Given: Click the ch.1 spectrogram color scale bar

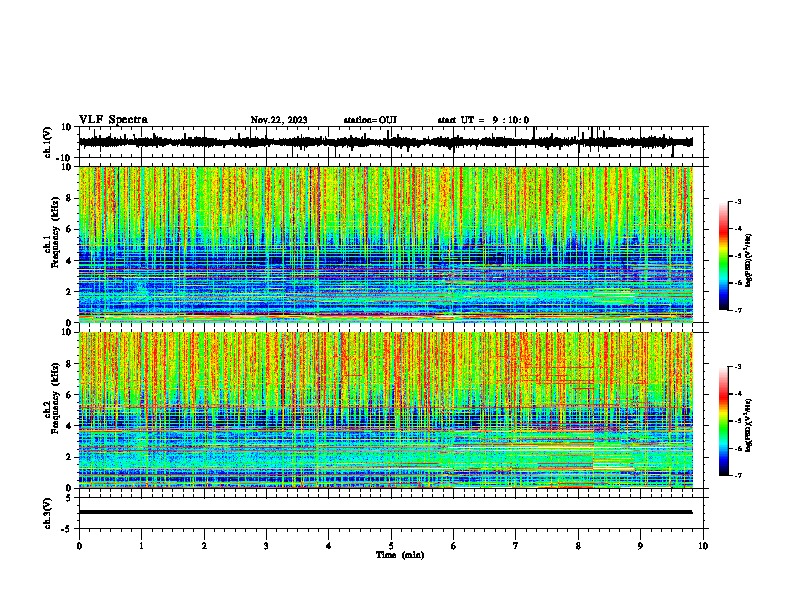Looking at the screenshot, I should pyautogui.click(x=724, y=256).
